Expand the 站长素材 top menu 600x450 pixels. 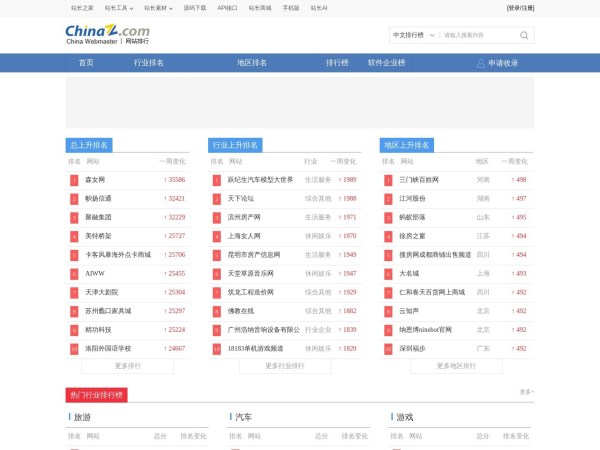point(159,7)
